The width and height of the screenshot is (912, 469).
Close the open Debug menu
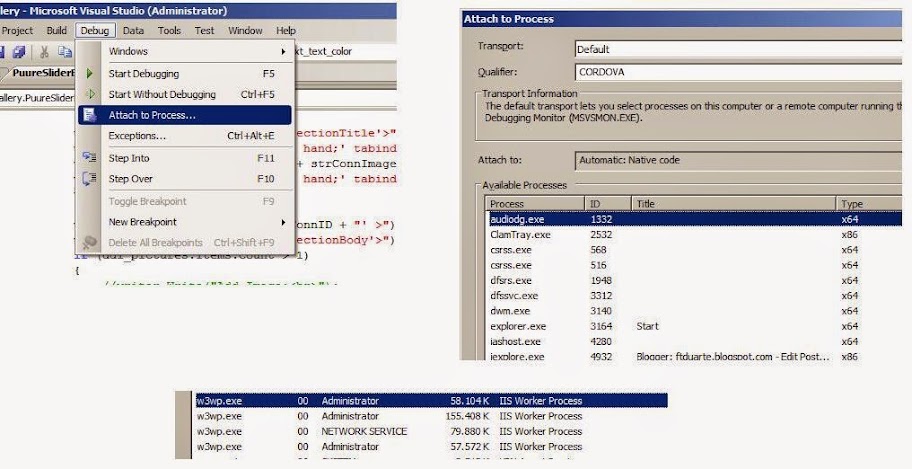tap(95, 30)
